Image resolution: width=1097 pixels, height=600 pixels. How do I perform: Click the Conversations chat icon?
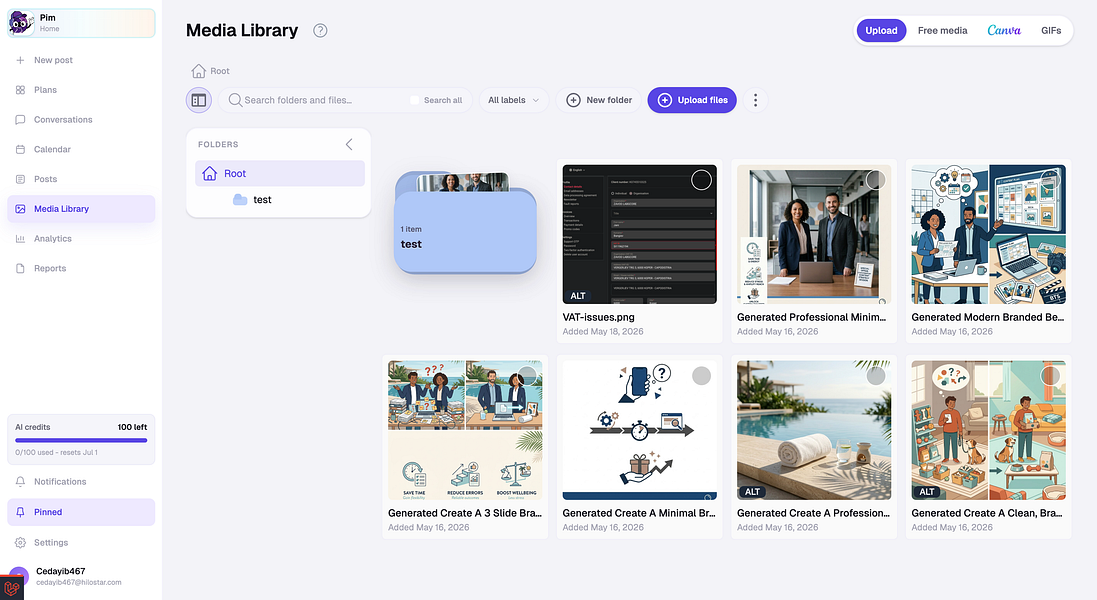pyautogui.click(x=20, y=120)
